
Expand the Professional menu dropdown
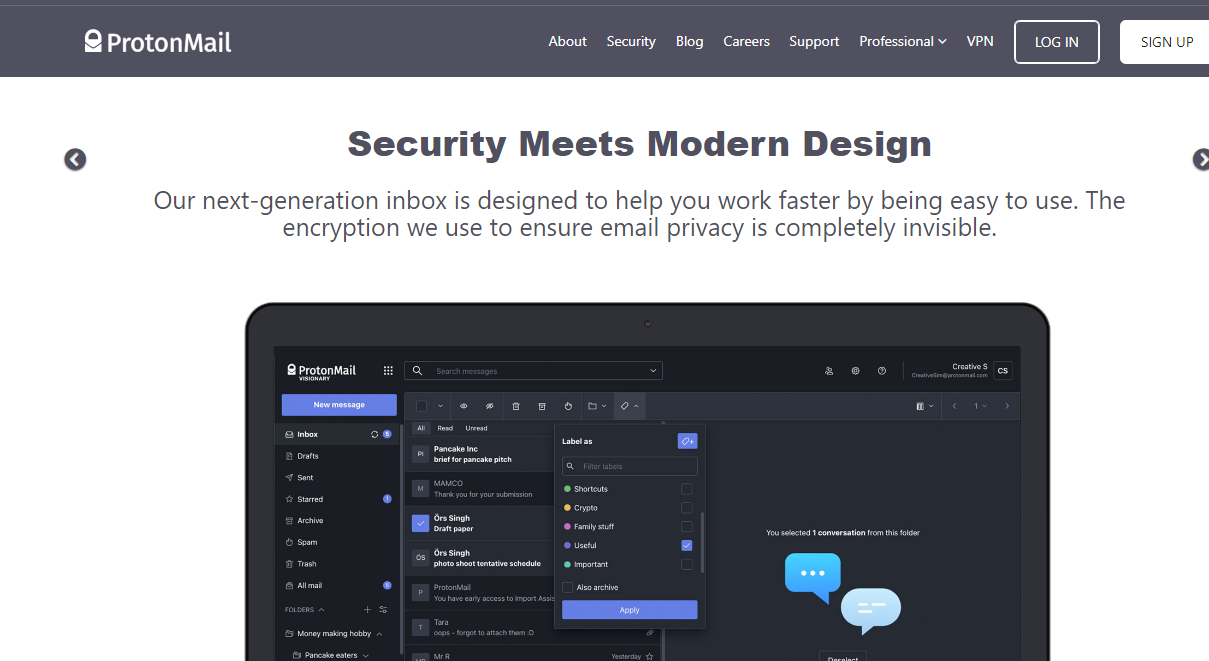coord(903,41)
